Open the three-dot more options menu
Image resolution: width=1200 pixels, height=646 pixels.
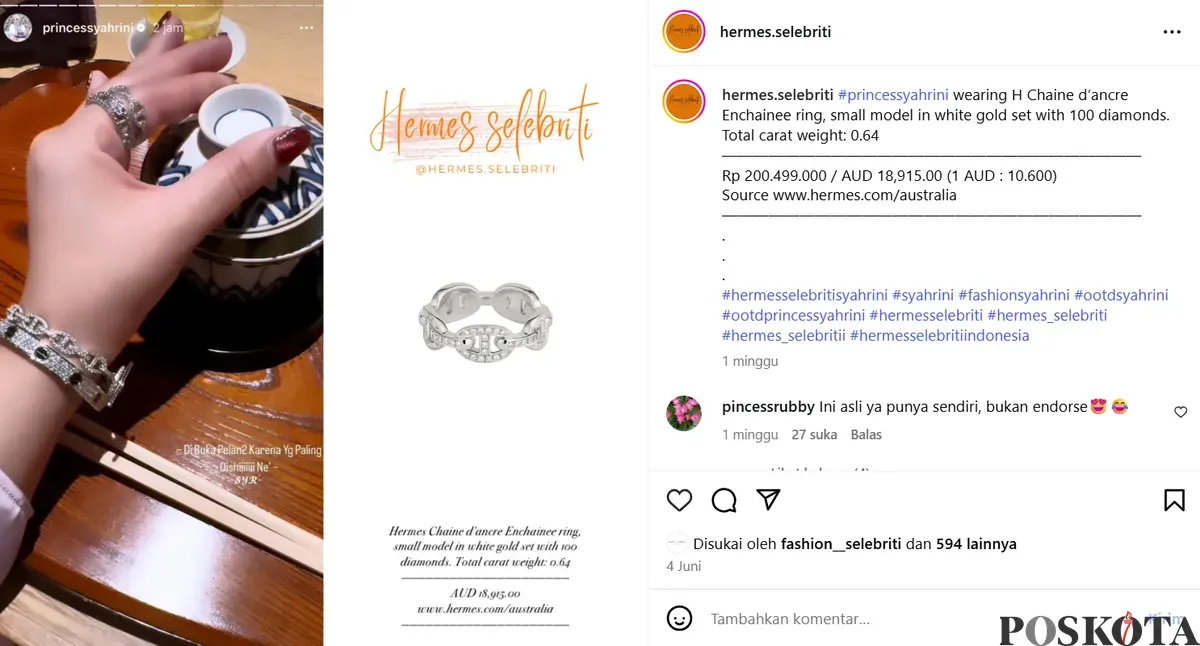[1172, 32]
